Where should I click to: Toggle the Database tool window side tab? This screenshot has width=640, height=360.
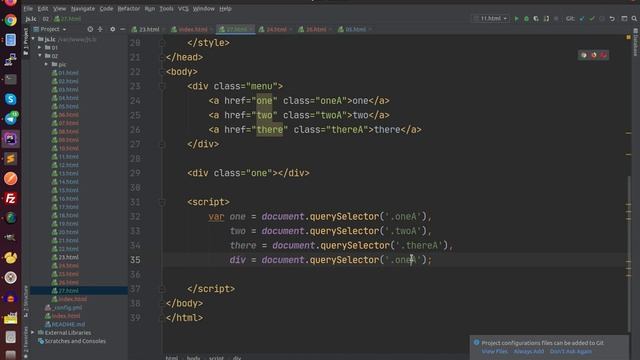tap(636, 42)
